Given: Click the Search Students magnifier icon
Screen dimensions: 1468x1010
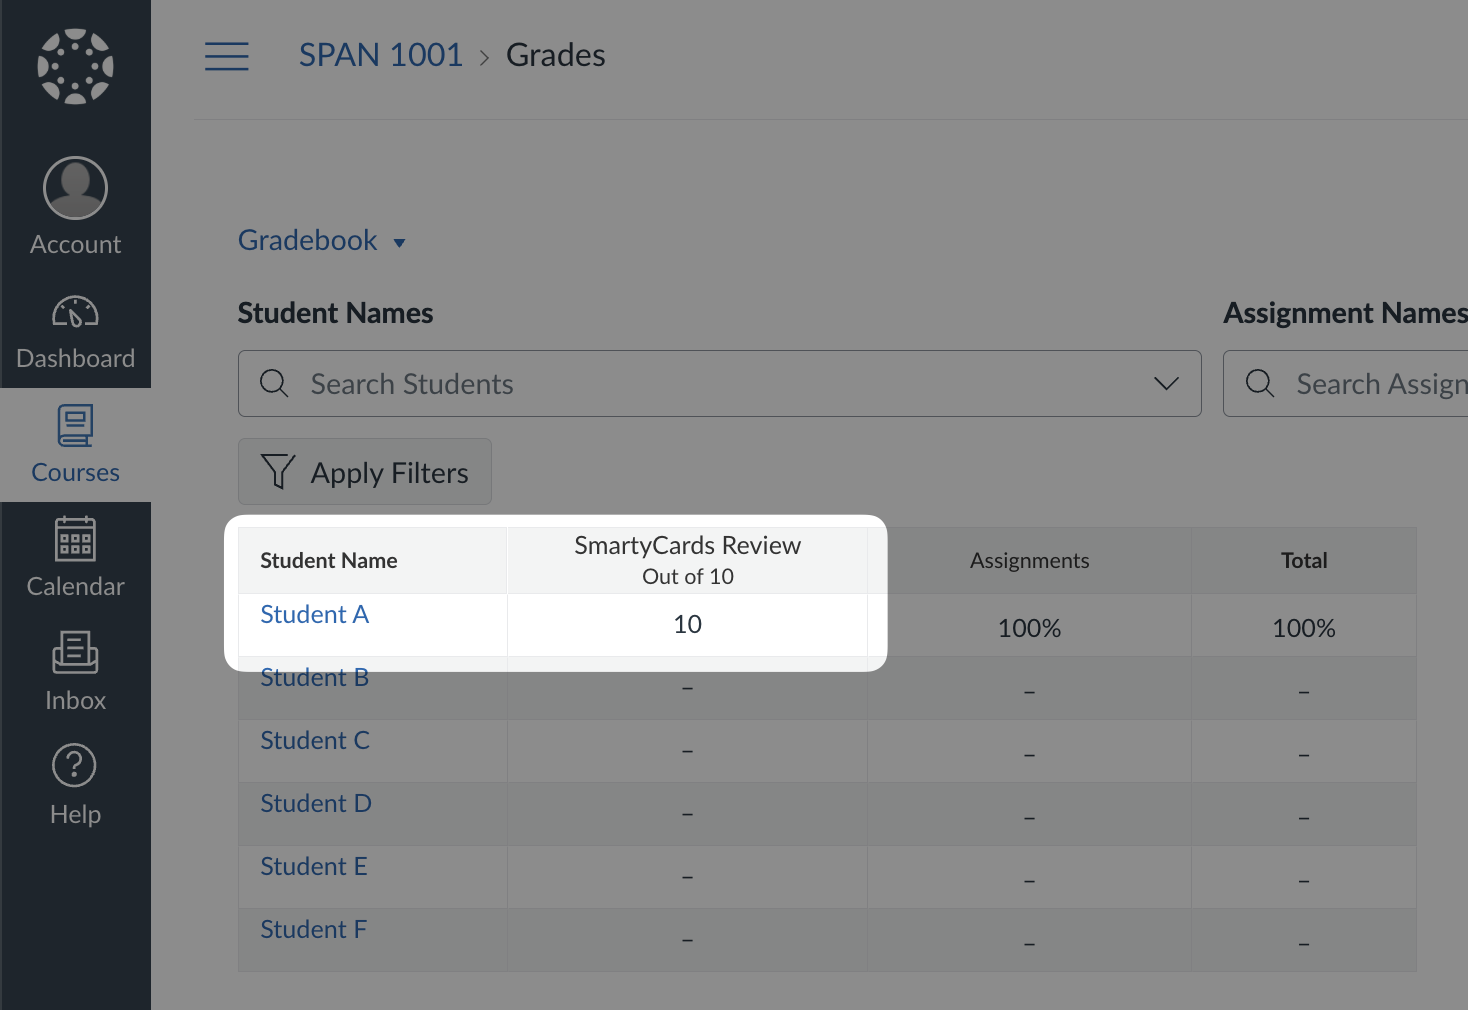Looking at the screenshot, I should 274,383.
